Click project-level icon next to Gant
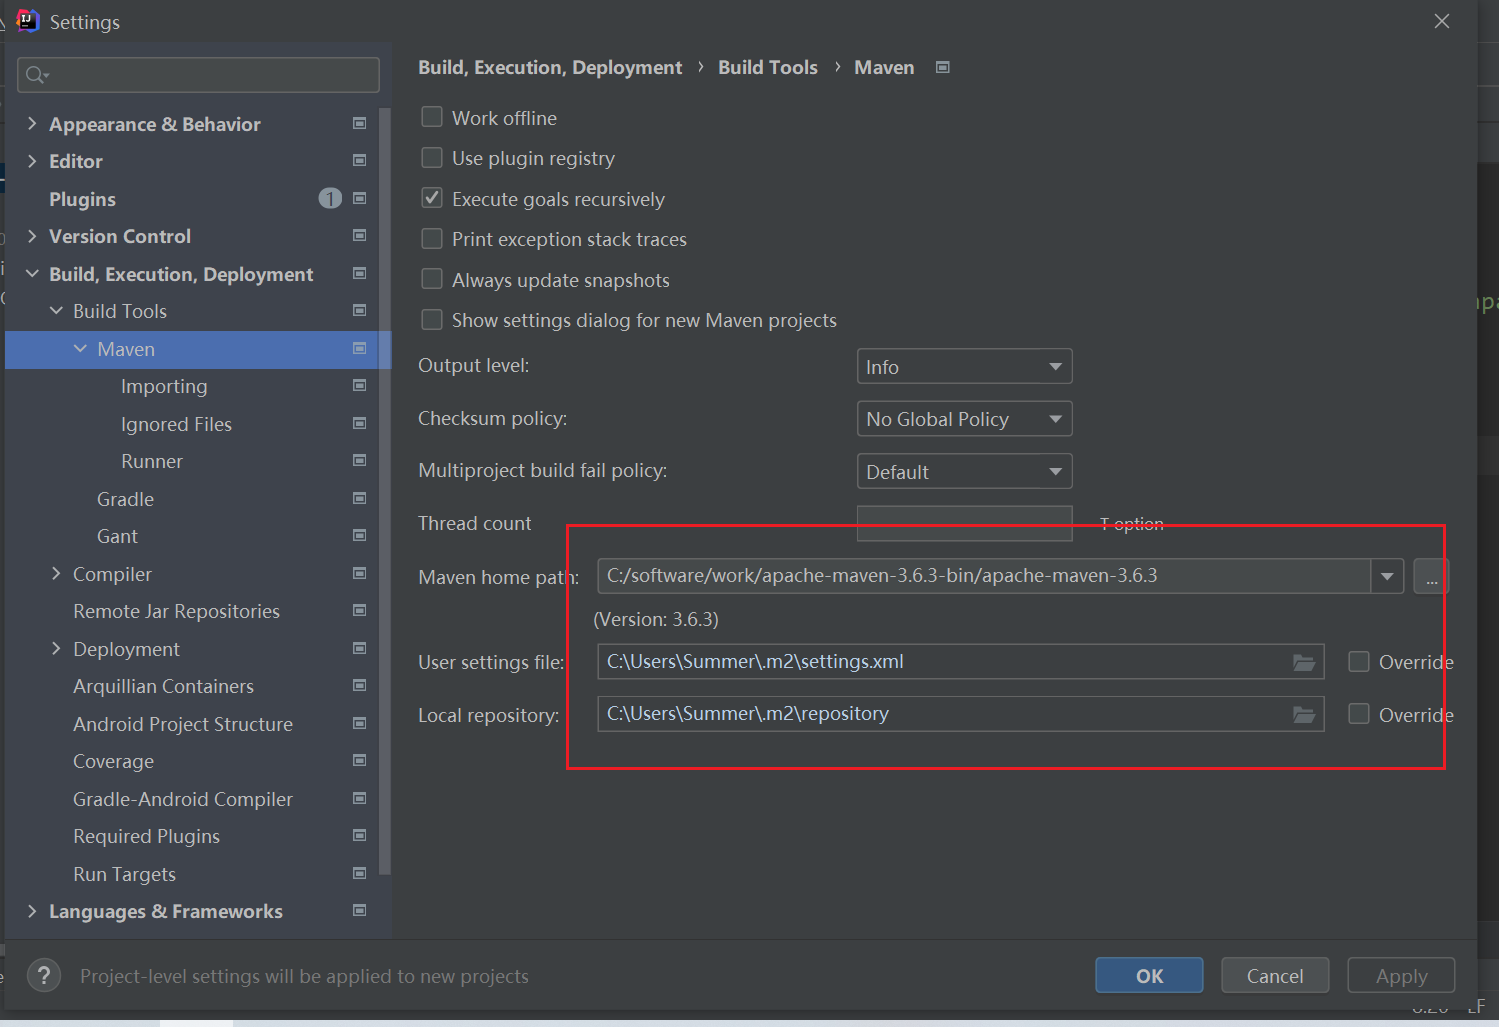 359,535
